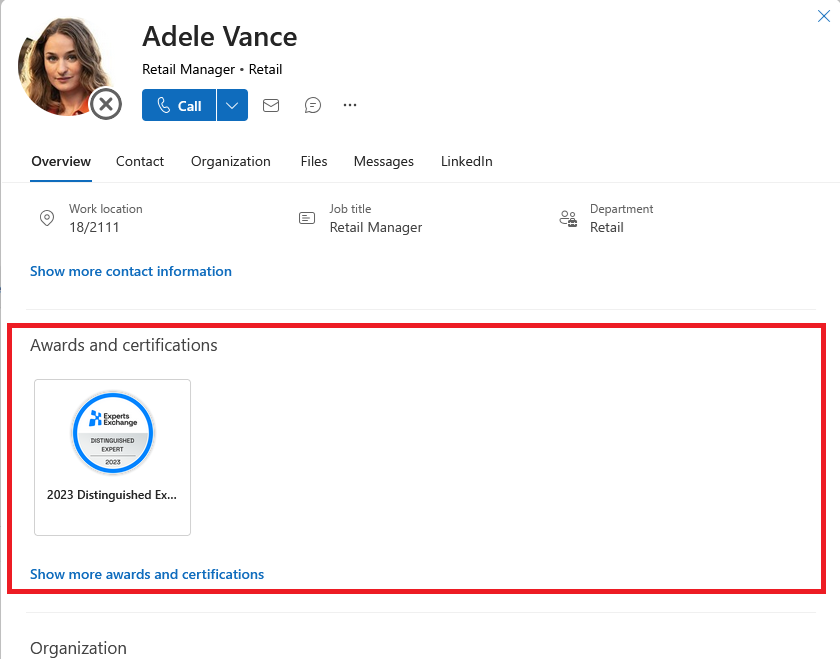This screenshot has height=659, width=840.
Task: Open the more options ellipsis menu
Action: click(350, 105)
